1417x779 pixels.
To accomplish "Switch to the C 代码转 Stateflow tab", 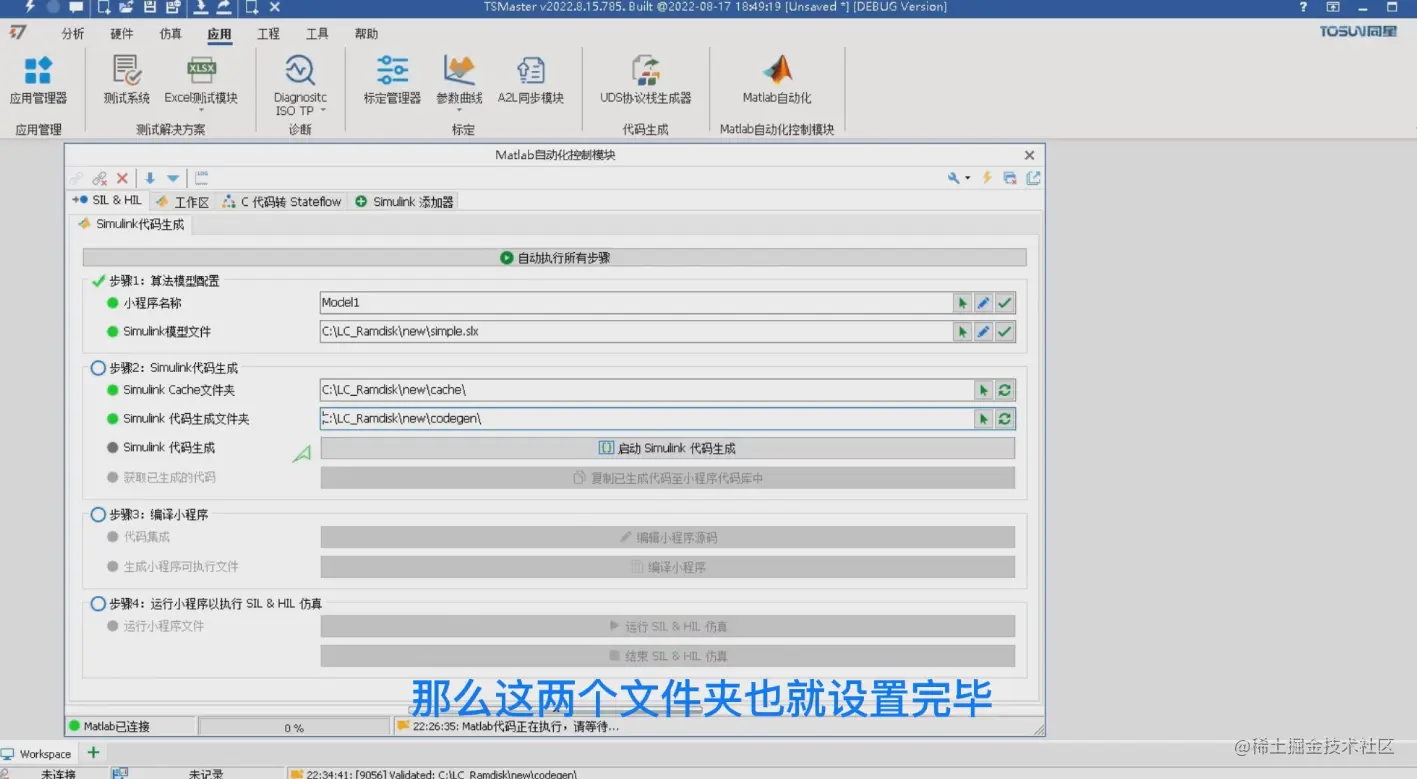I will click(282, 202).
